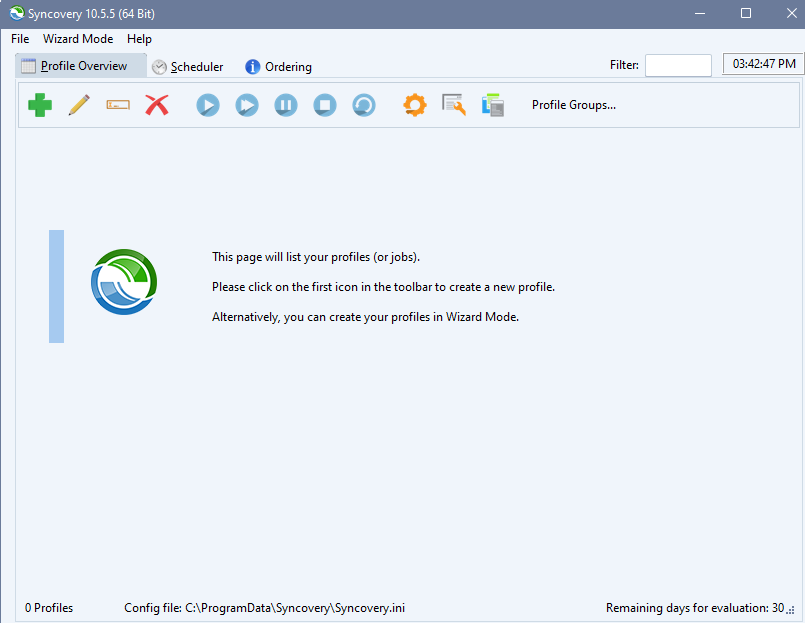805x623 pixels.
Task: Click the blue-green windows layout icon
Action: pos(493,105)
